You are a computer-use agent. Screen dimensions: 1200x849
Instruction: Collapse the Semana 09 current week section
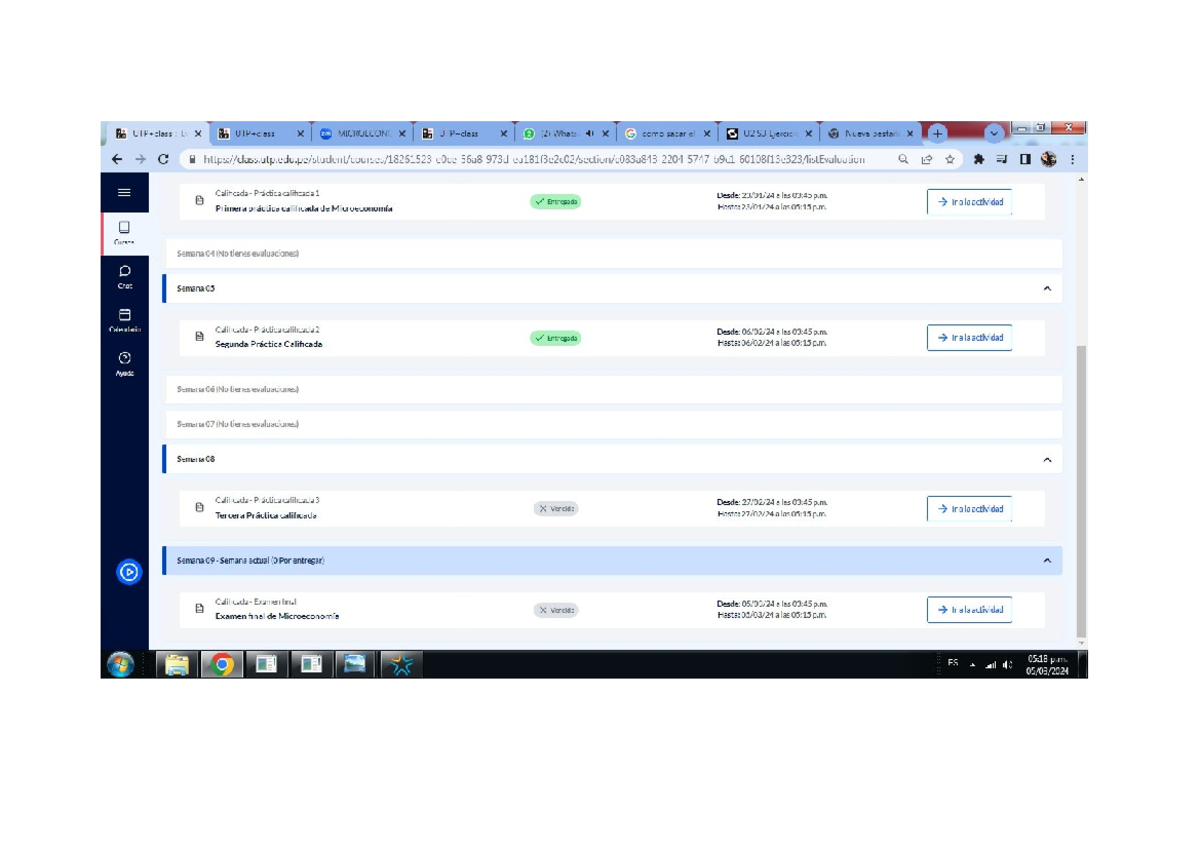point(1047,561)
